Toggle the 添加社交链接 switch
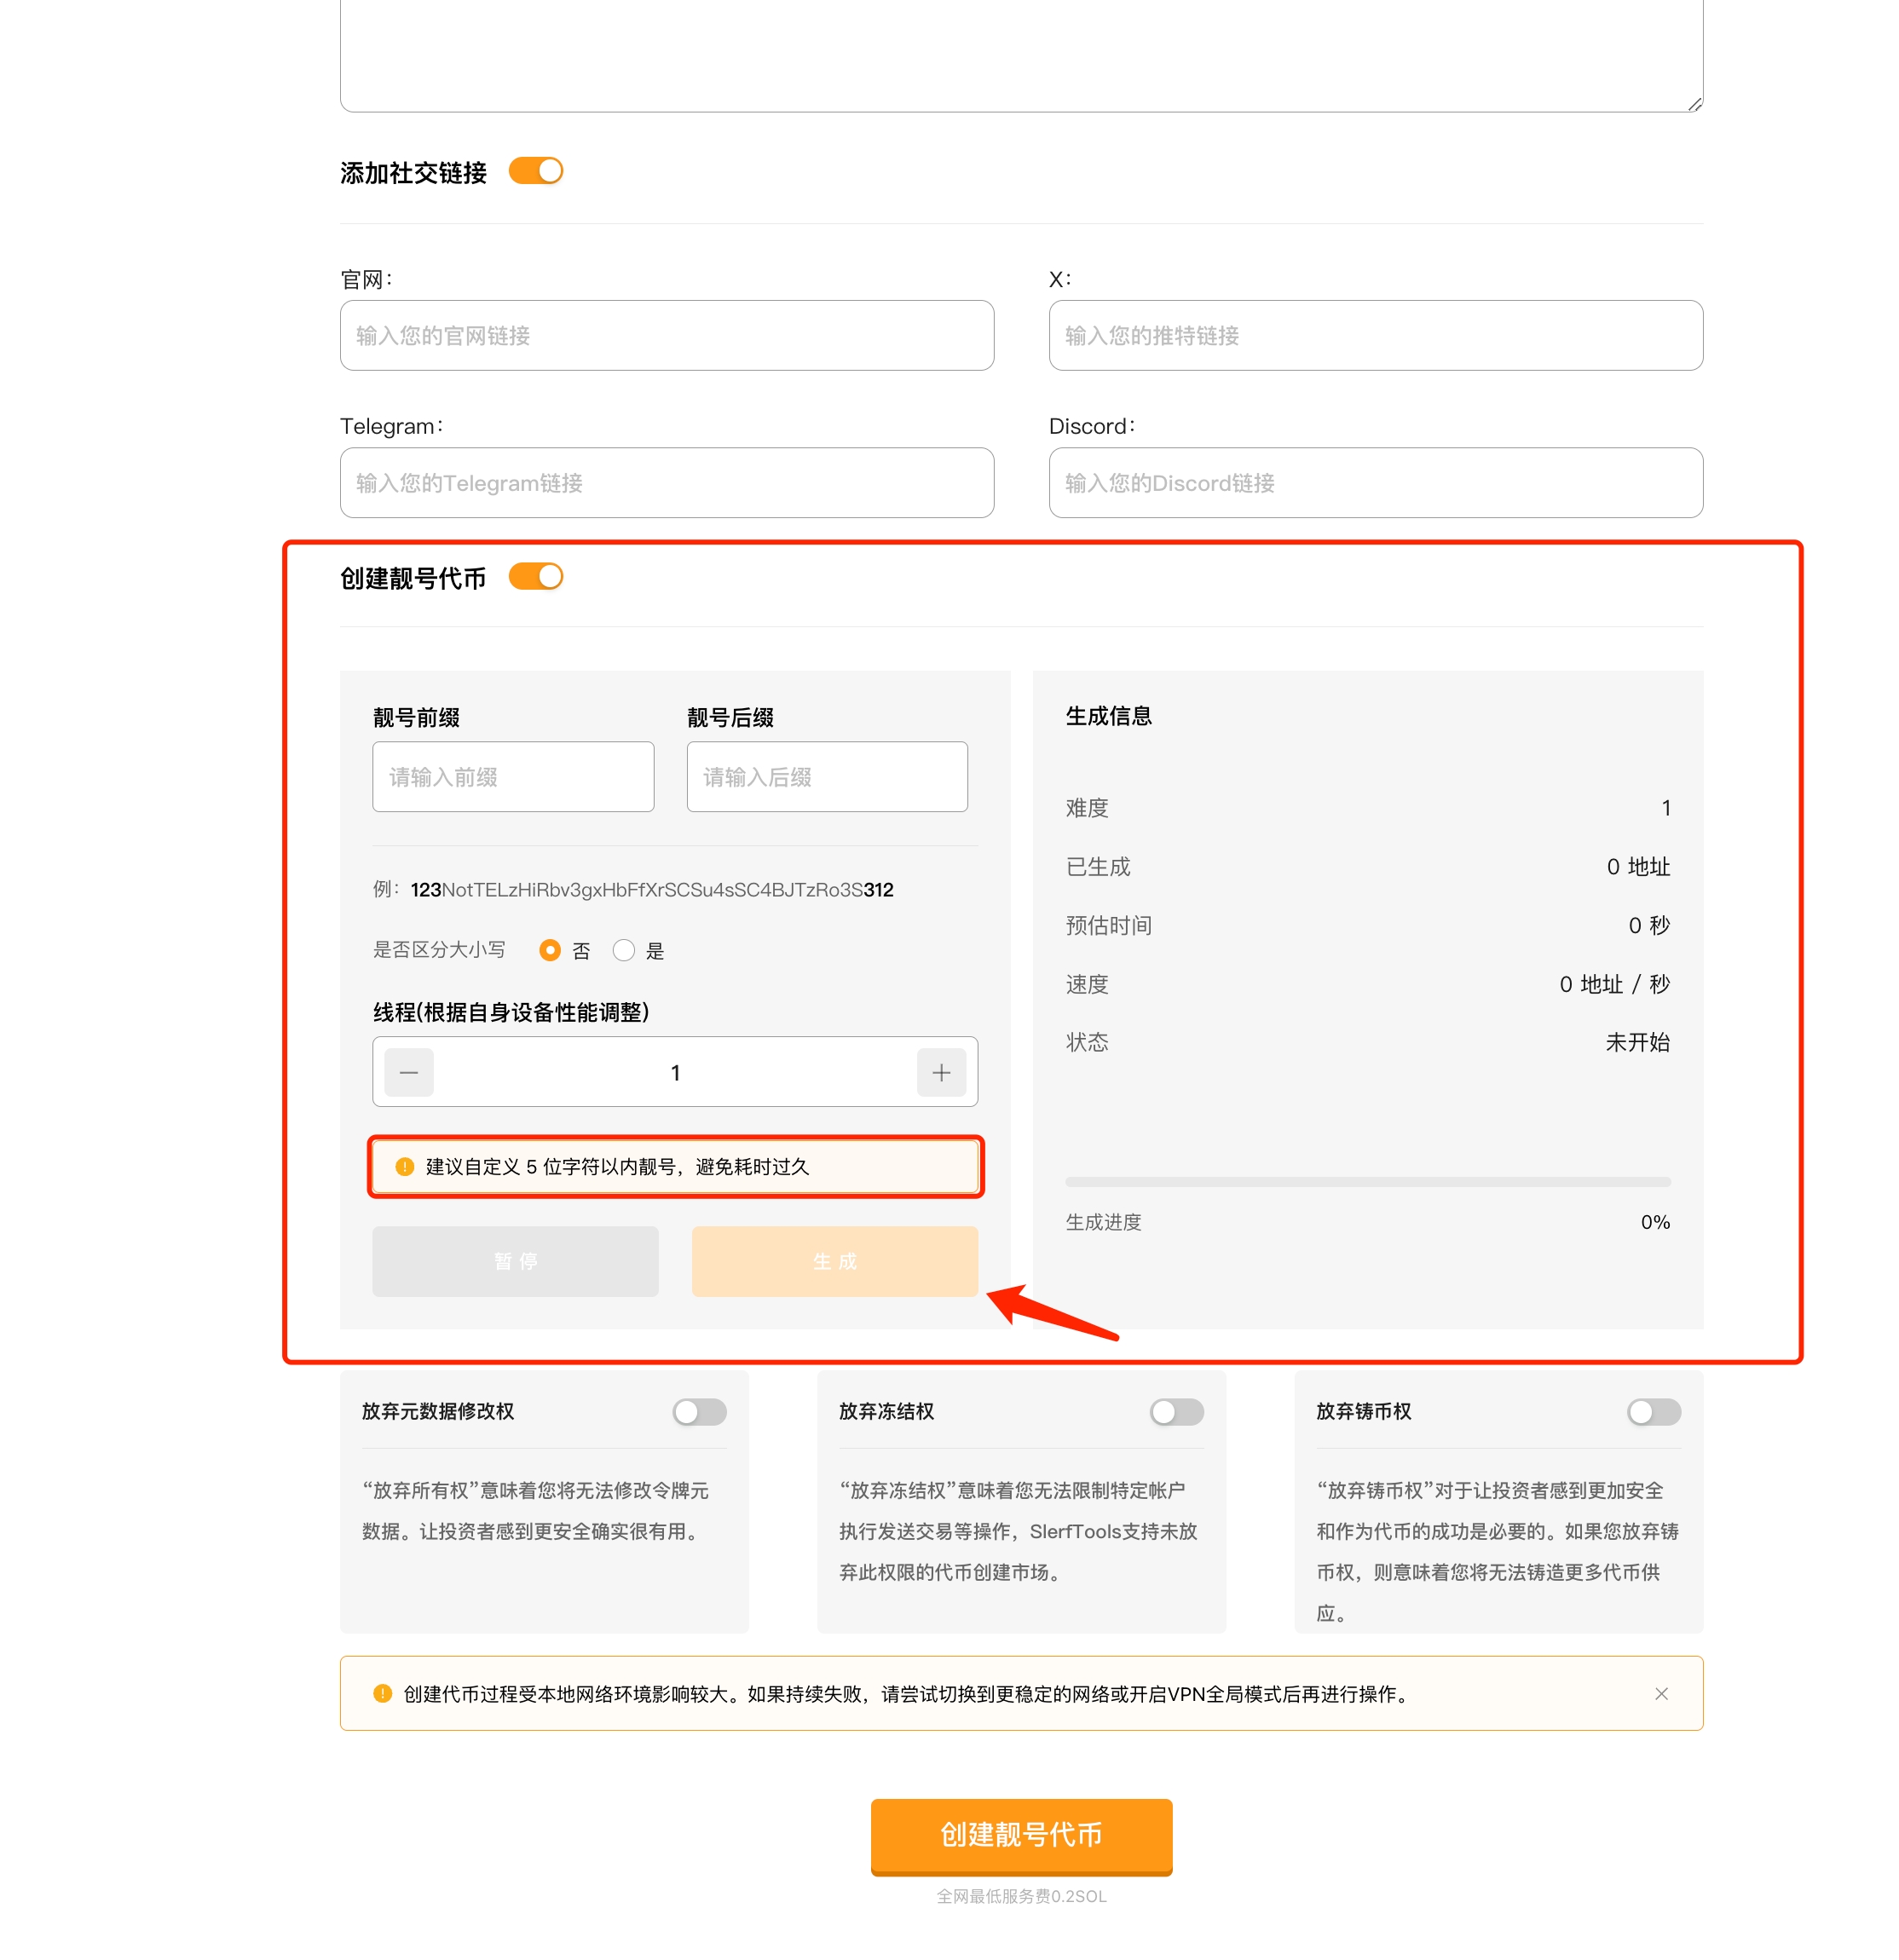 535,171
